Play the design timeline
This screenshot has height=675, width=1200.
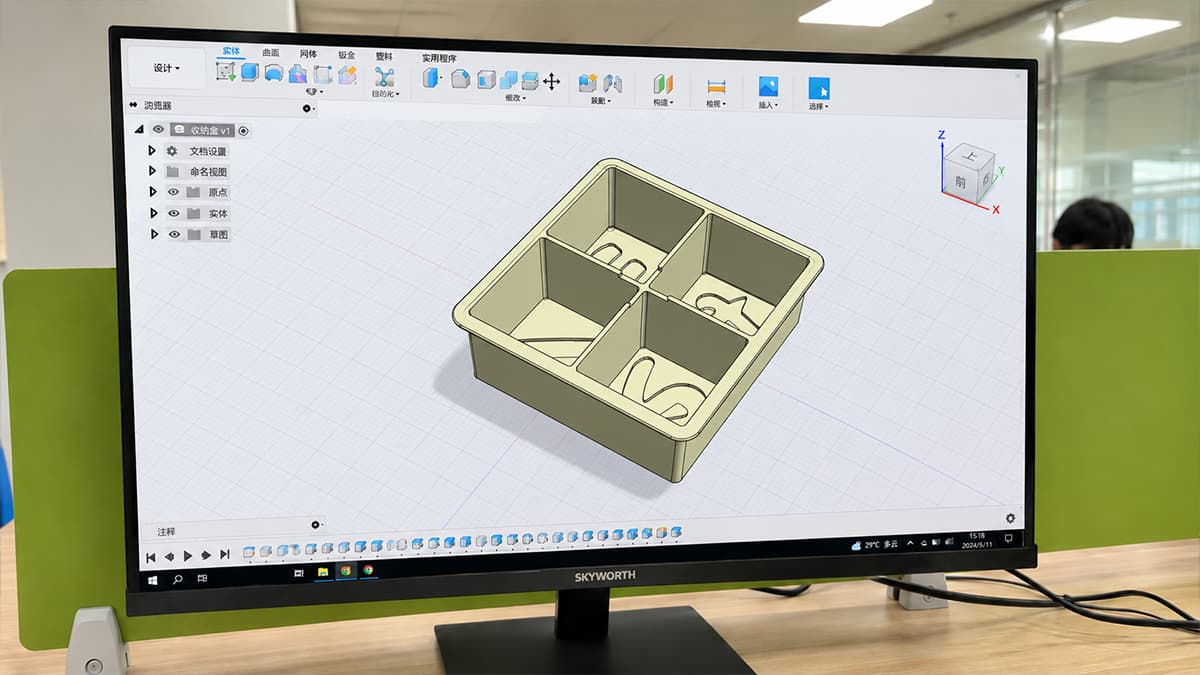pos(187,555)
